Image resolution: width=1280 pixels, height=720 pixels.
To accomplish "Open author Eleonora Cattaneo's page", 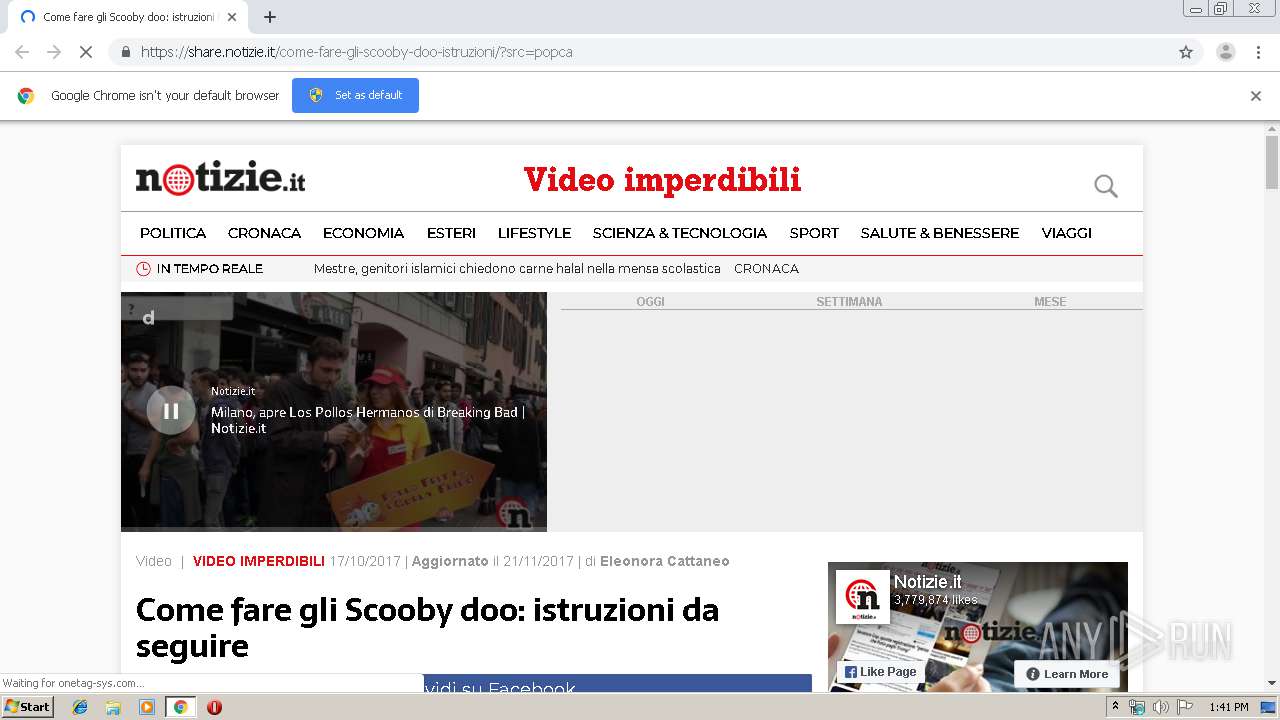I will 665,561.
